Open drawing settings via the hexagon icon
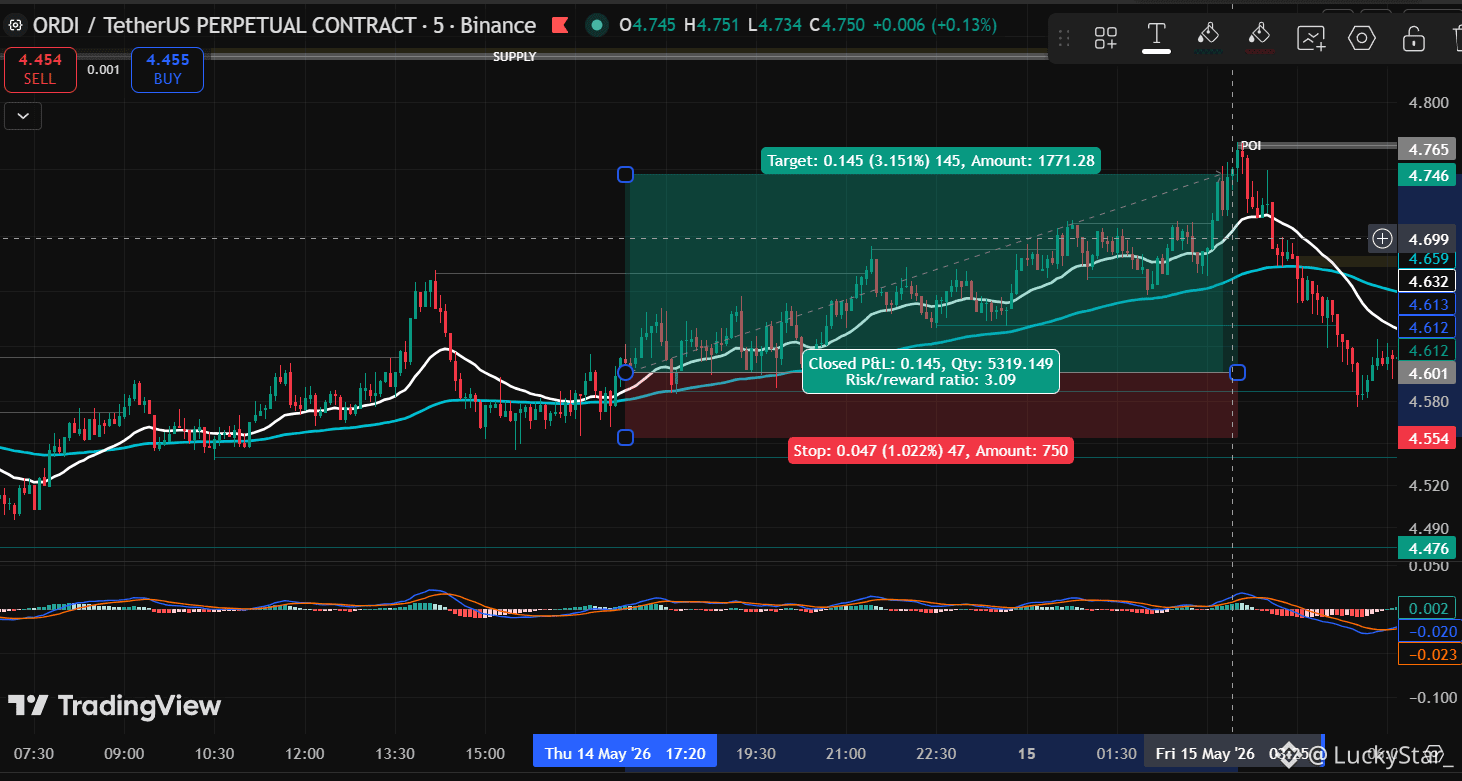 (1362, 38)
